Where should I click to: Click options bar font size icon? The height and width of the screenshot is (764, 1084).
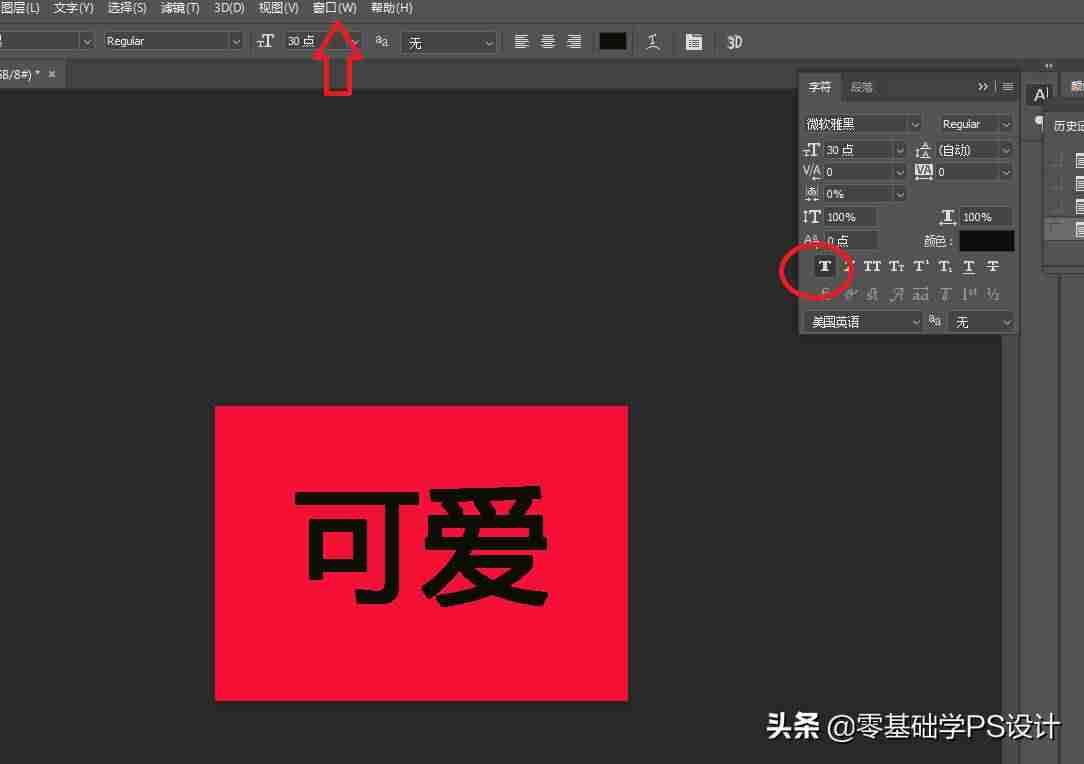(x=265, y=41)
